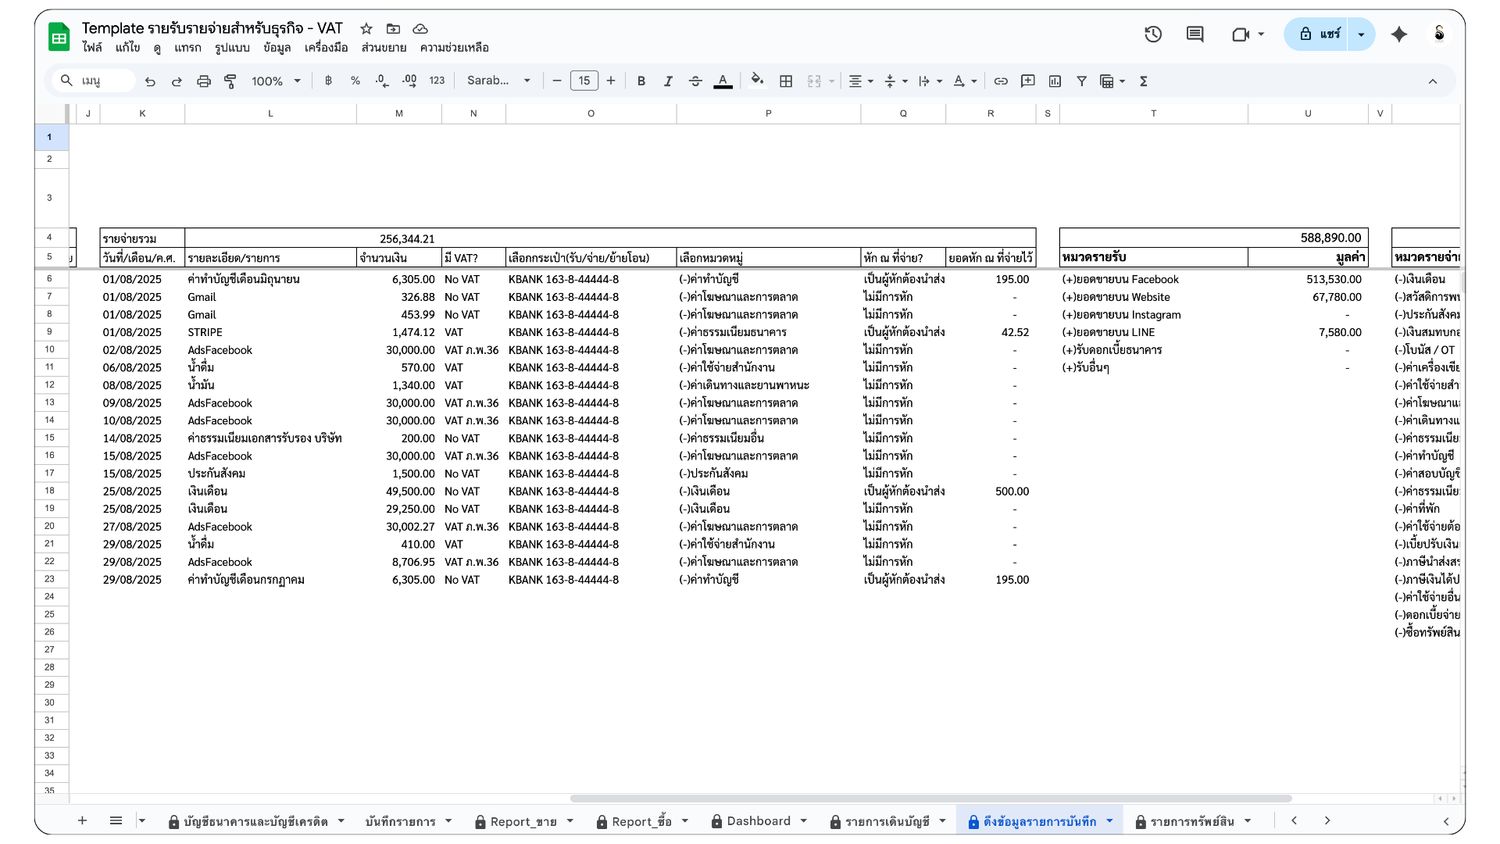Open the borders tool
This screenshot has height=844, width=1500.
786,81
